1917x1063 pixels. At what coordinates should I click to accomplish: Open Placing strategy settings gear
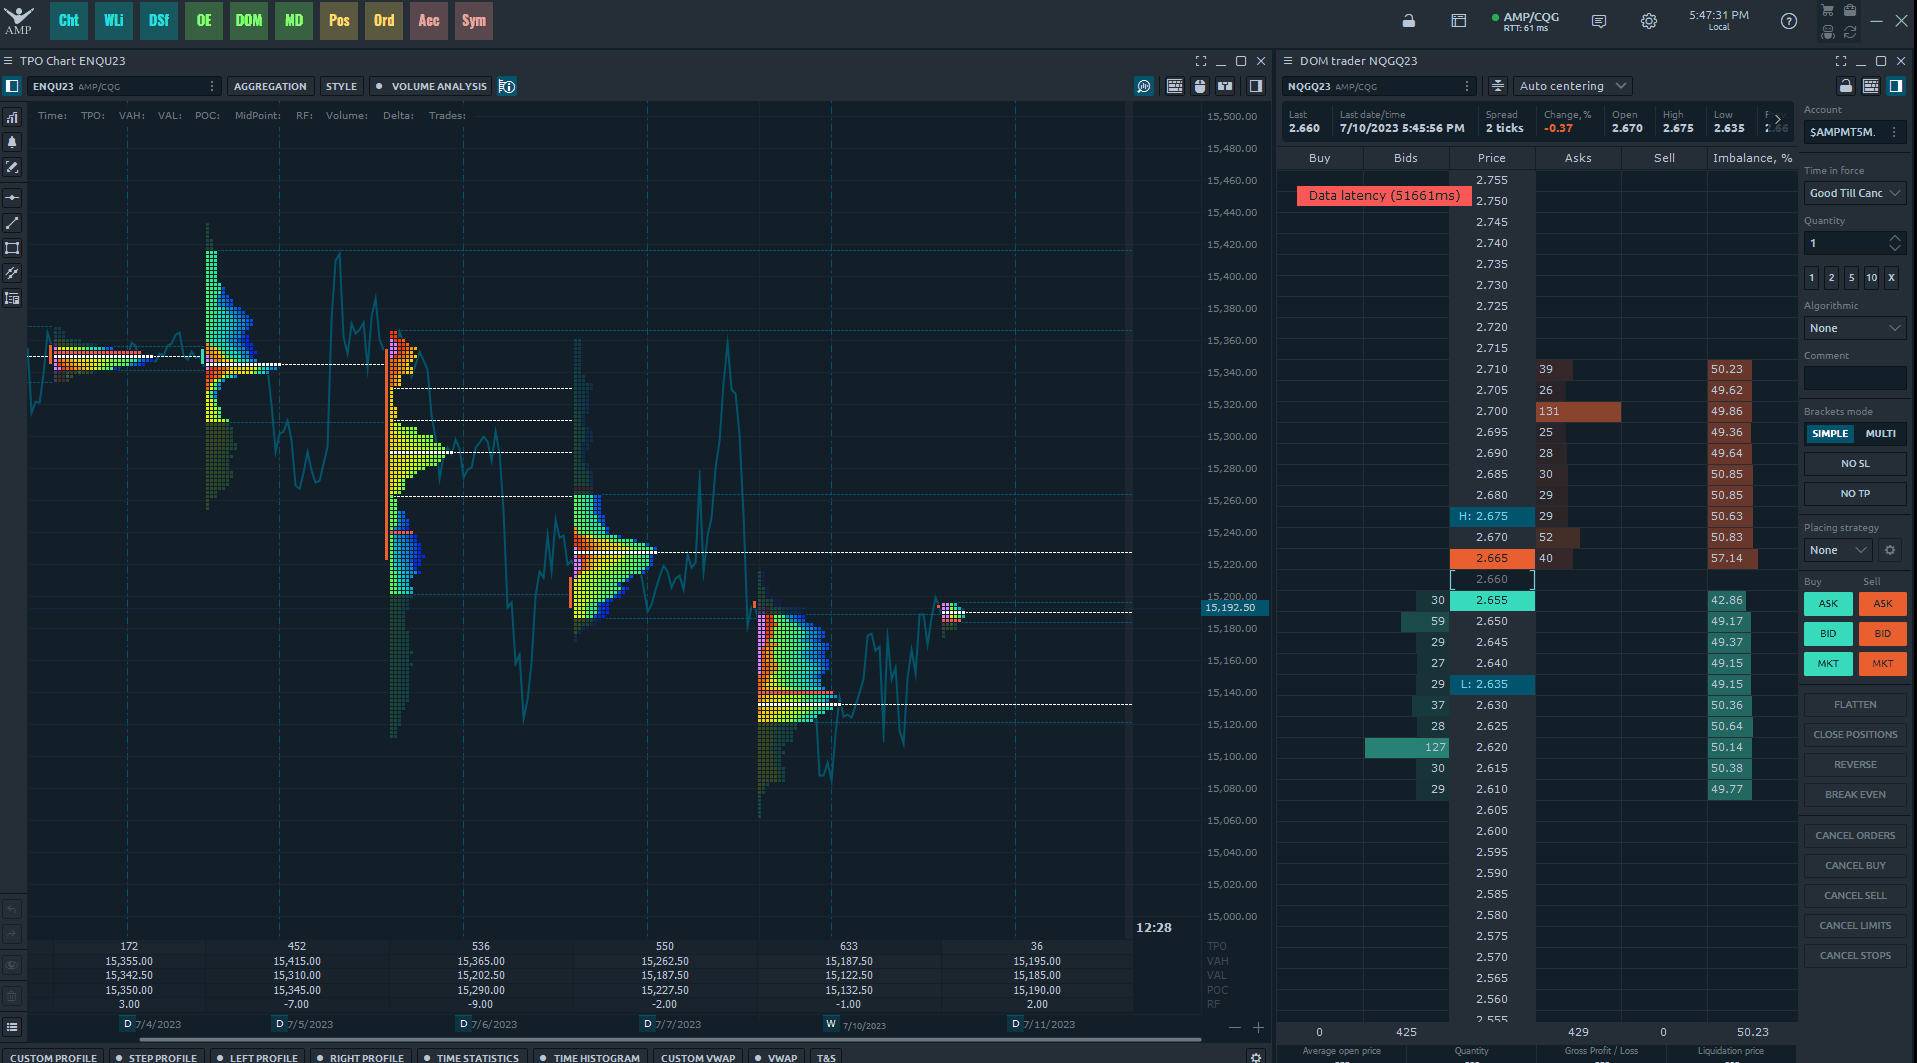point(1890,550)
